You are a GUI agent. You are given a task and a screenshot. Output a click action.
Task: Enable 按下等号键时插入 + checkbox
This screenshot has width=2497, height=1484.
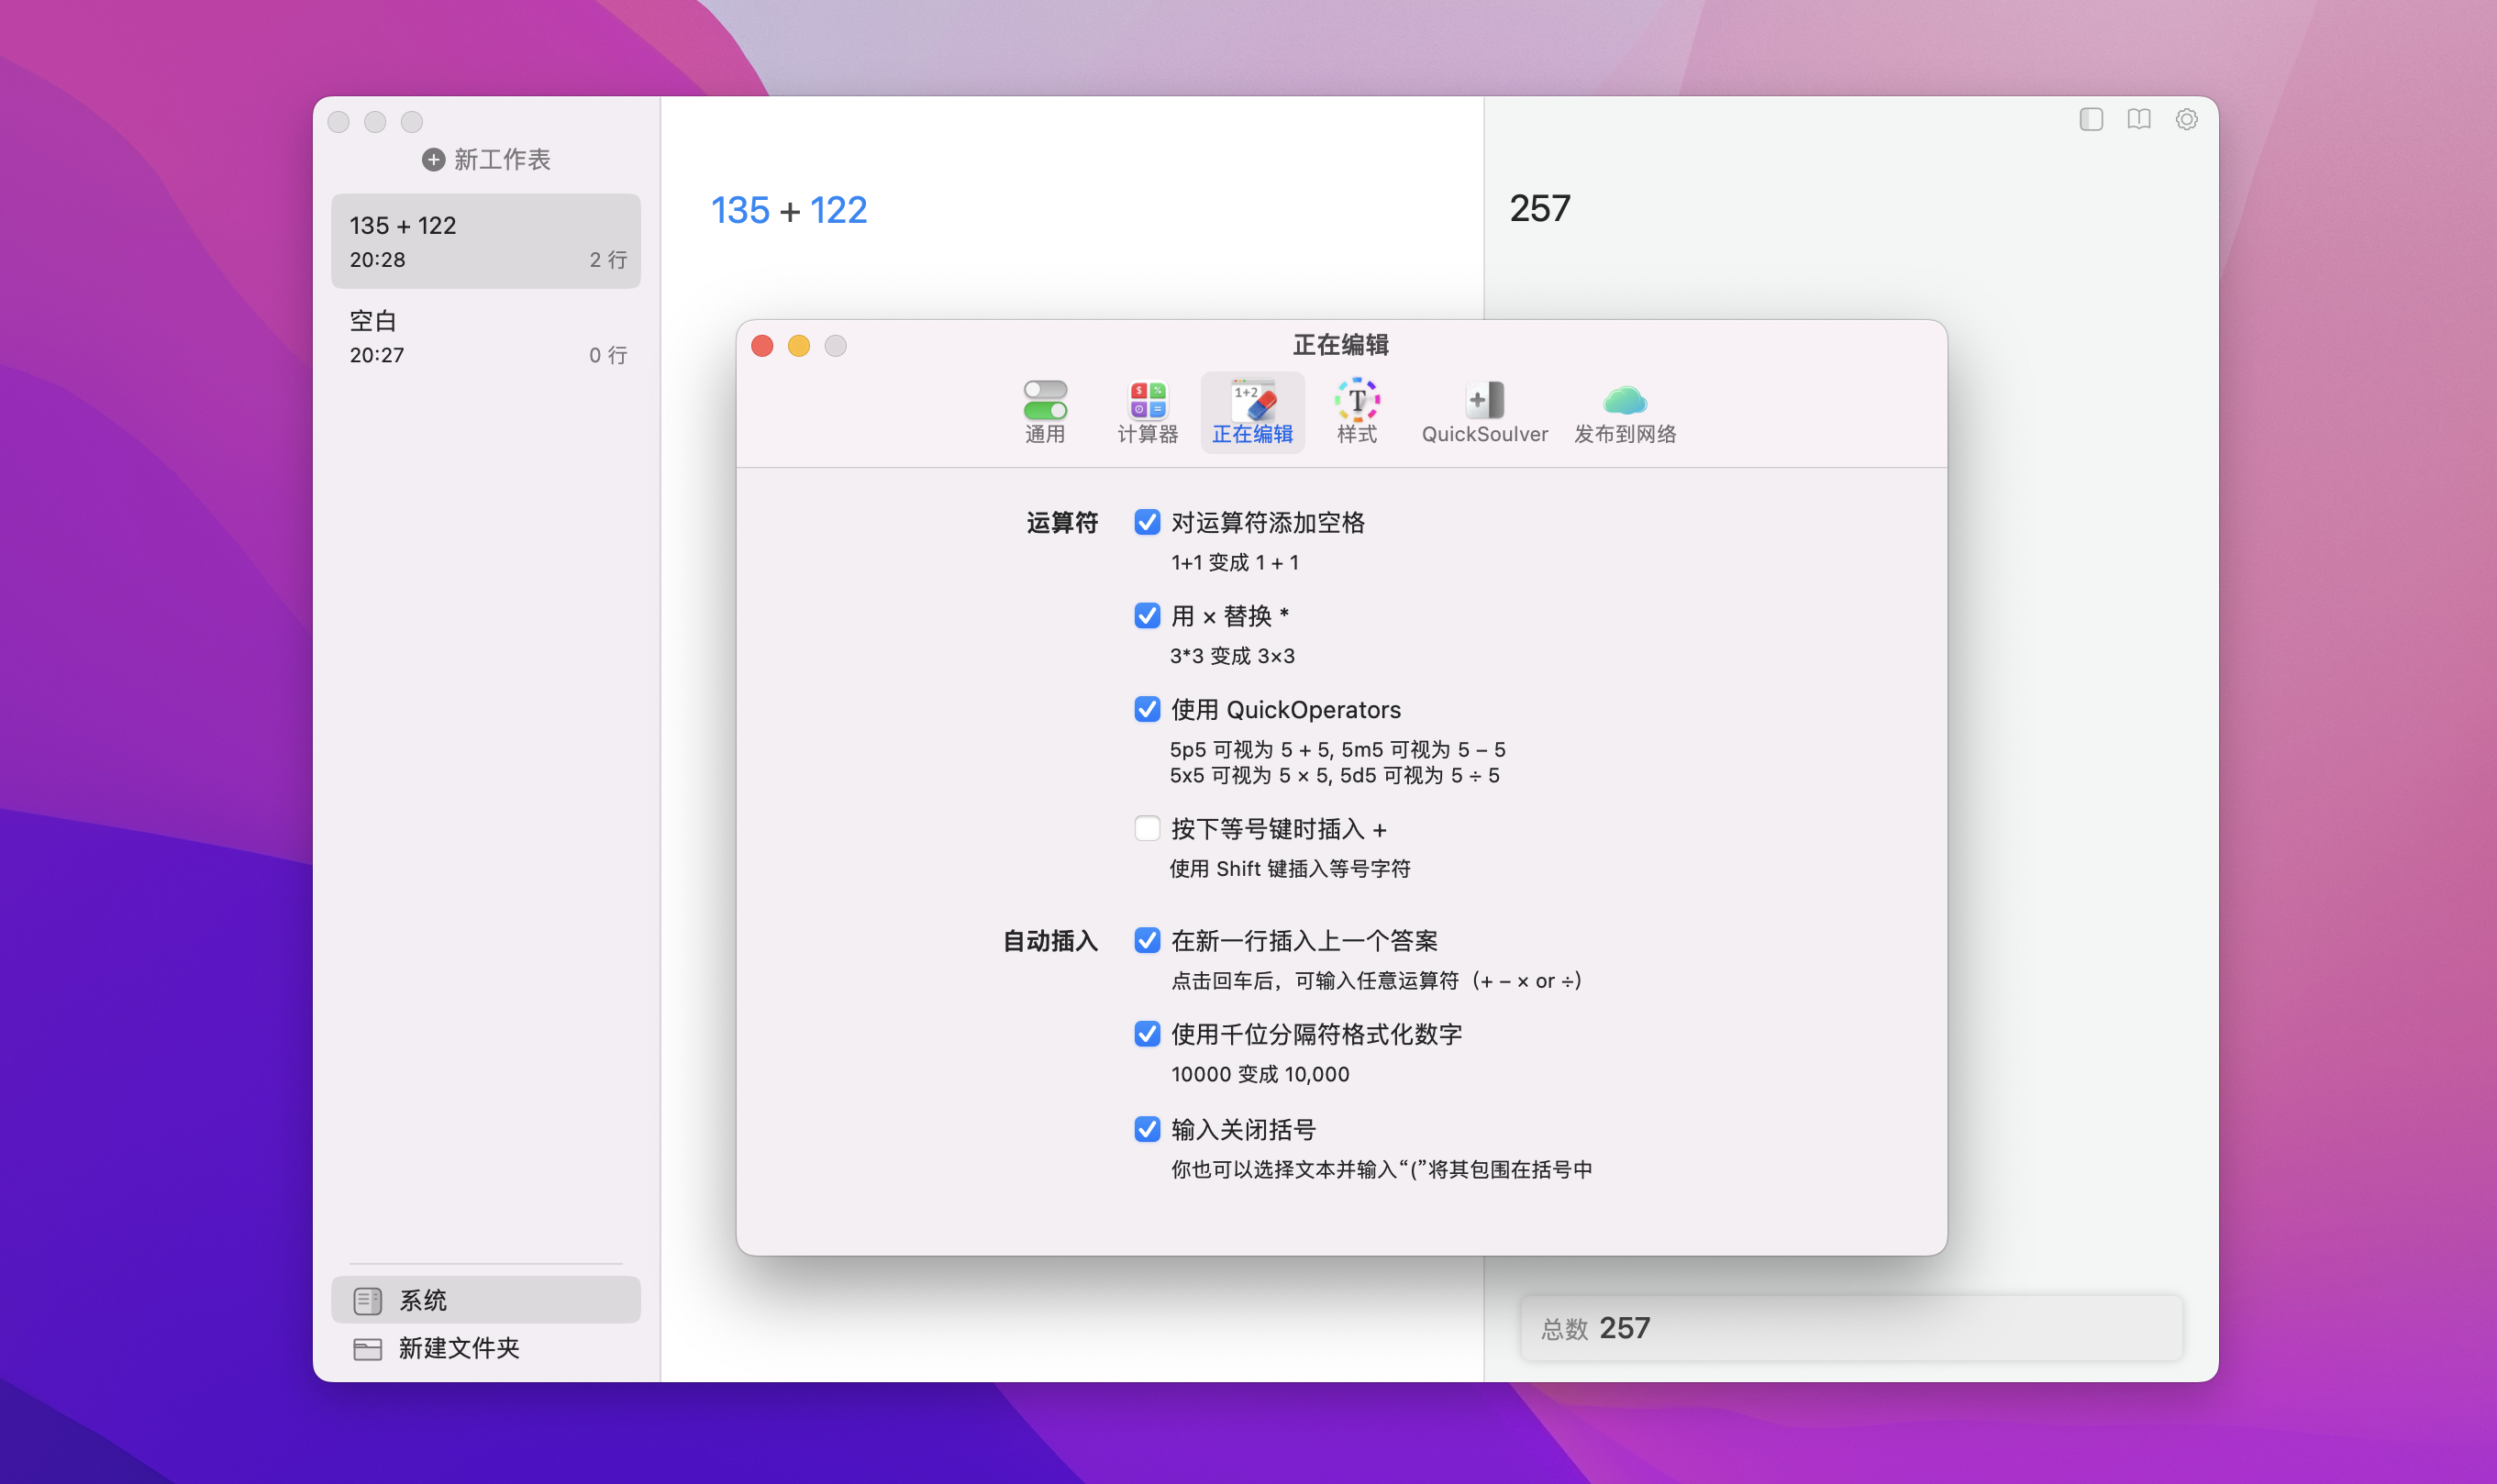point(1147,829)
